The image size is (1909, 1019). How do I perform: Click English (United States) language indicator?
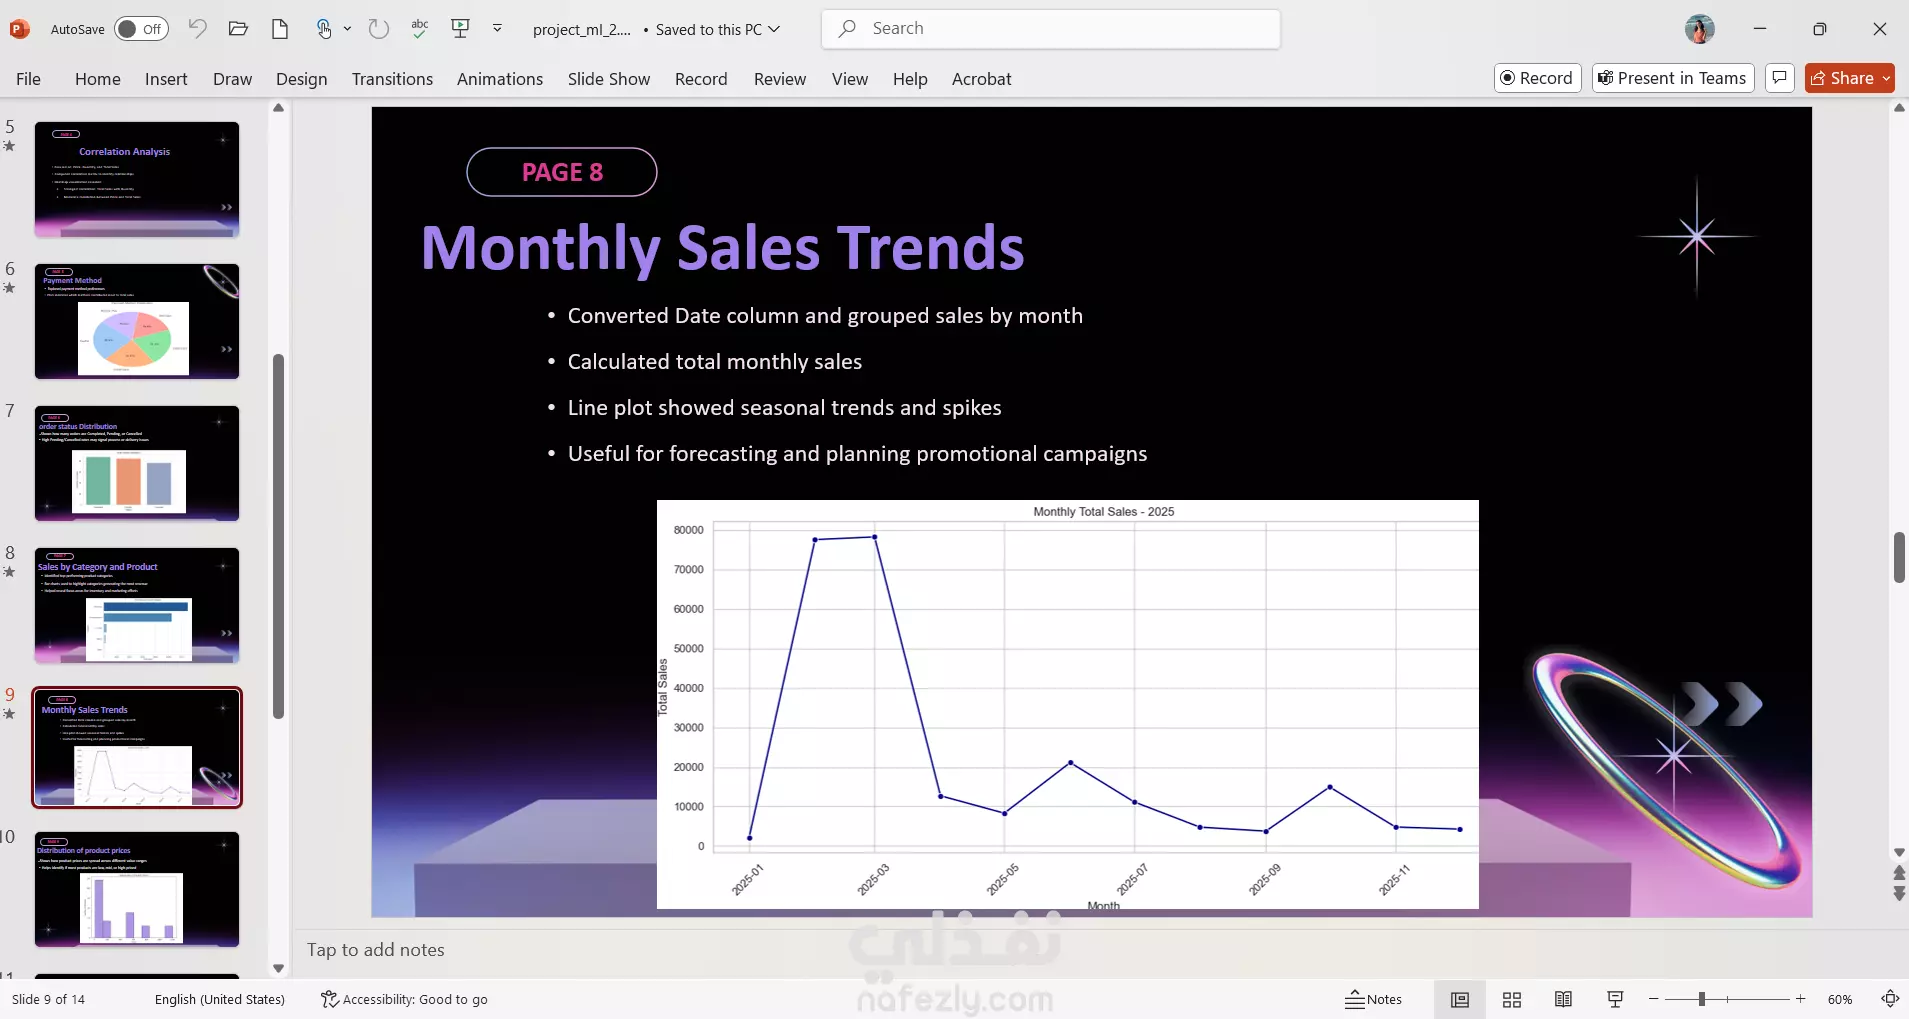click(x=220, y=999)
